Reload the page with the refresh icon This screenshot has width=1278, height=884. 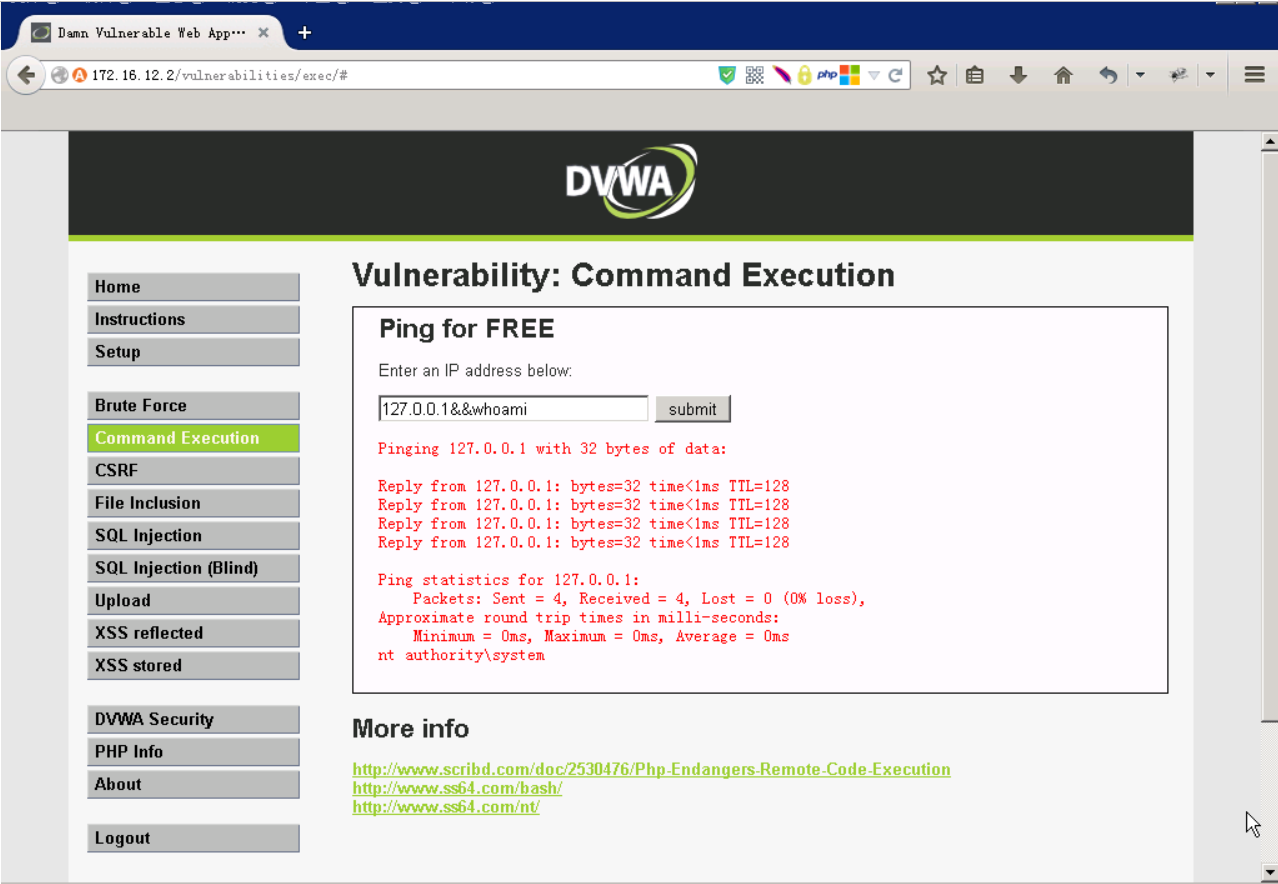[x=896, y=75]
